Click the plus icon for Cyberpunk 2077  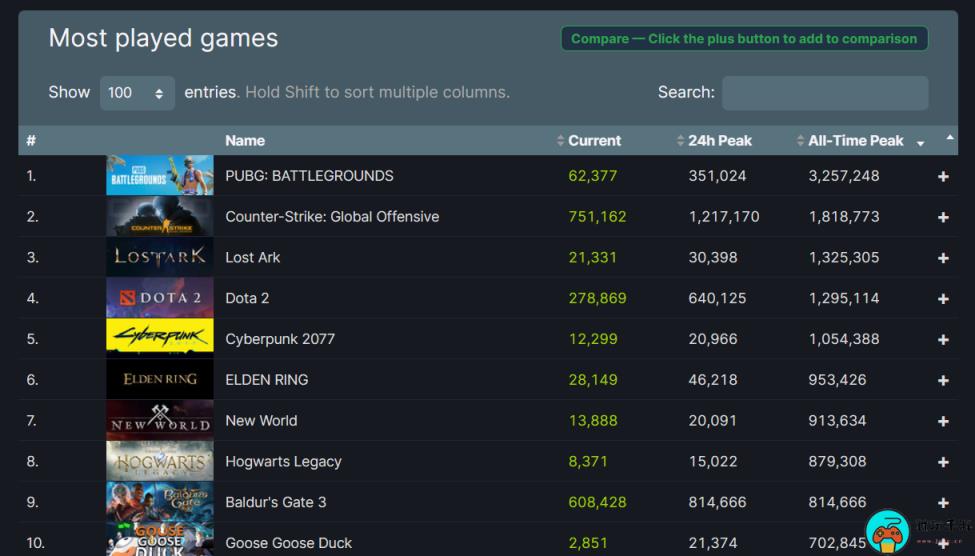pos(943,340)
